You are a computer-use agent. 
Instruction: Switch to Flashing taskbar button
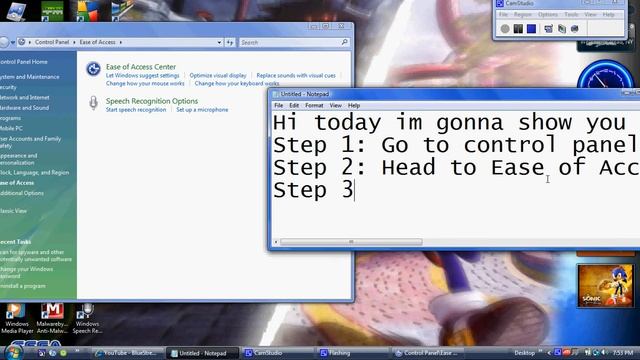tap(352, 353)
